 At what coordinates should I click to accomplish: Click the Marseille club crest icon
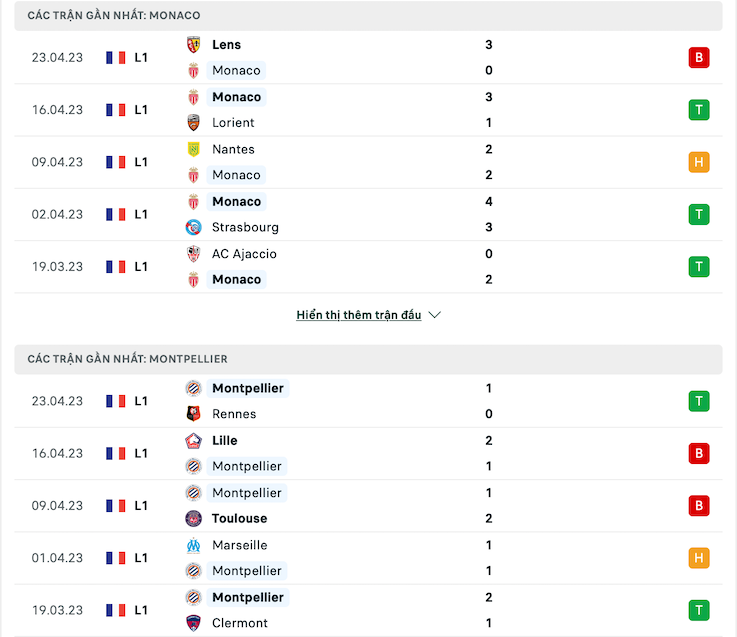[193, 545]
